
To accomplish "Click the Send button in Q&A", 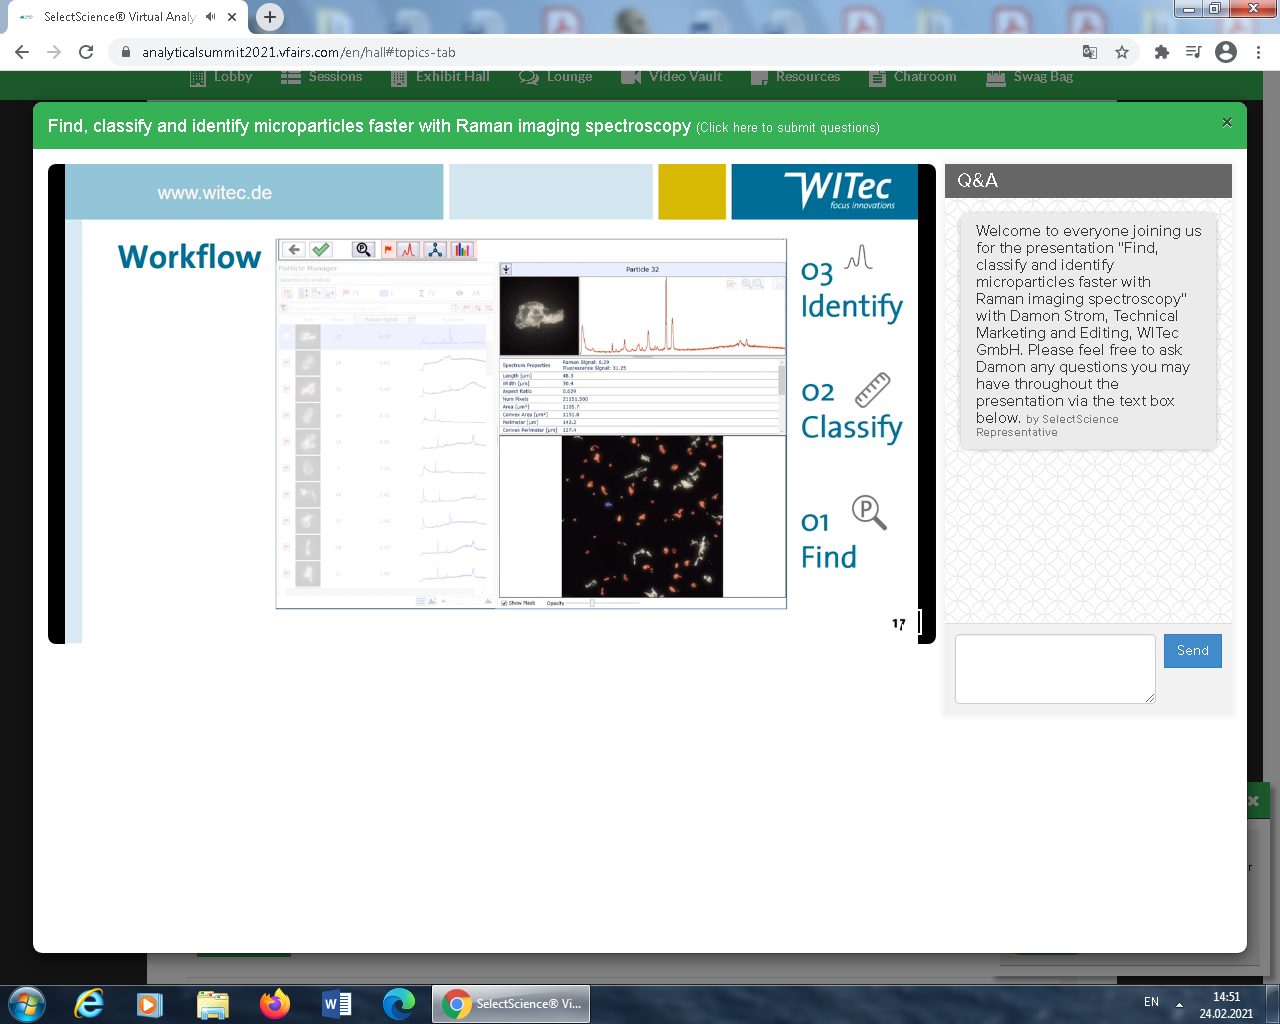I will 1192,651.
